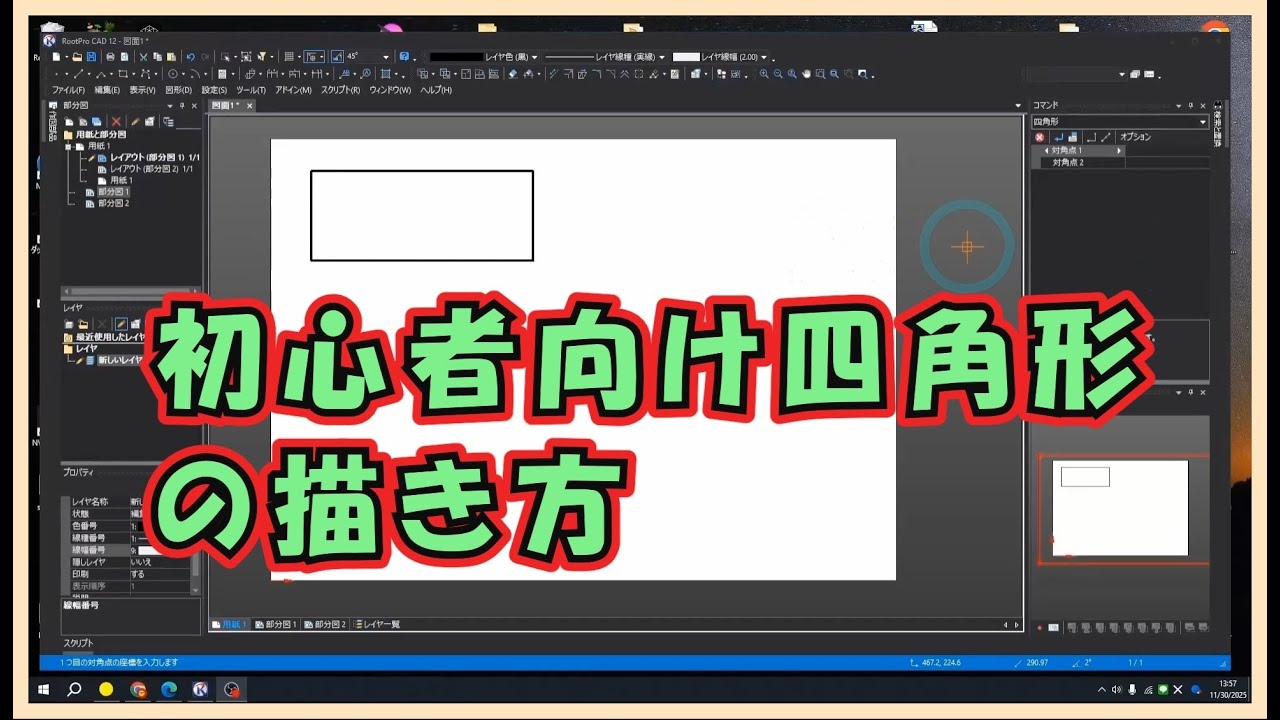Select レイアウト (部分図 2) 1/1 tree item
1280x720 pixels.
(x=151, y=169)
